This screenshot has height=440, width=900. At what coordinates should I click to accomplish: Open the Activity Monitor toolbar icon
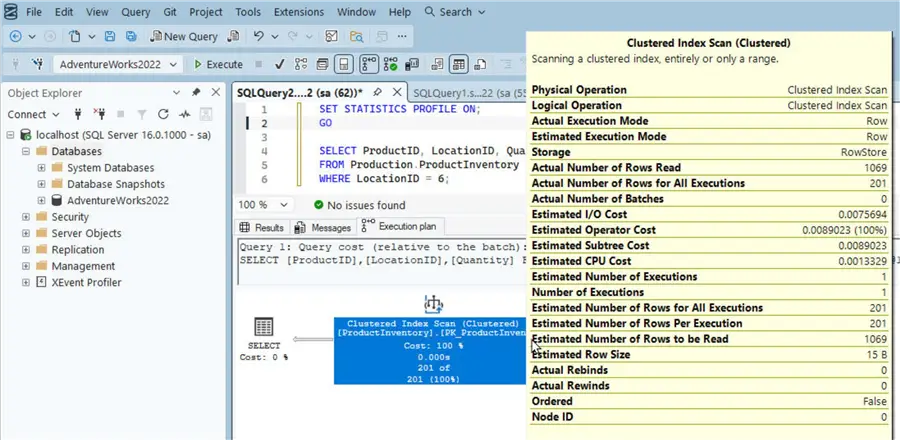331,36
